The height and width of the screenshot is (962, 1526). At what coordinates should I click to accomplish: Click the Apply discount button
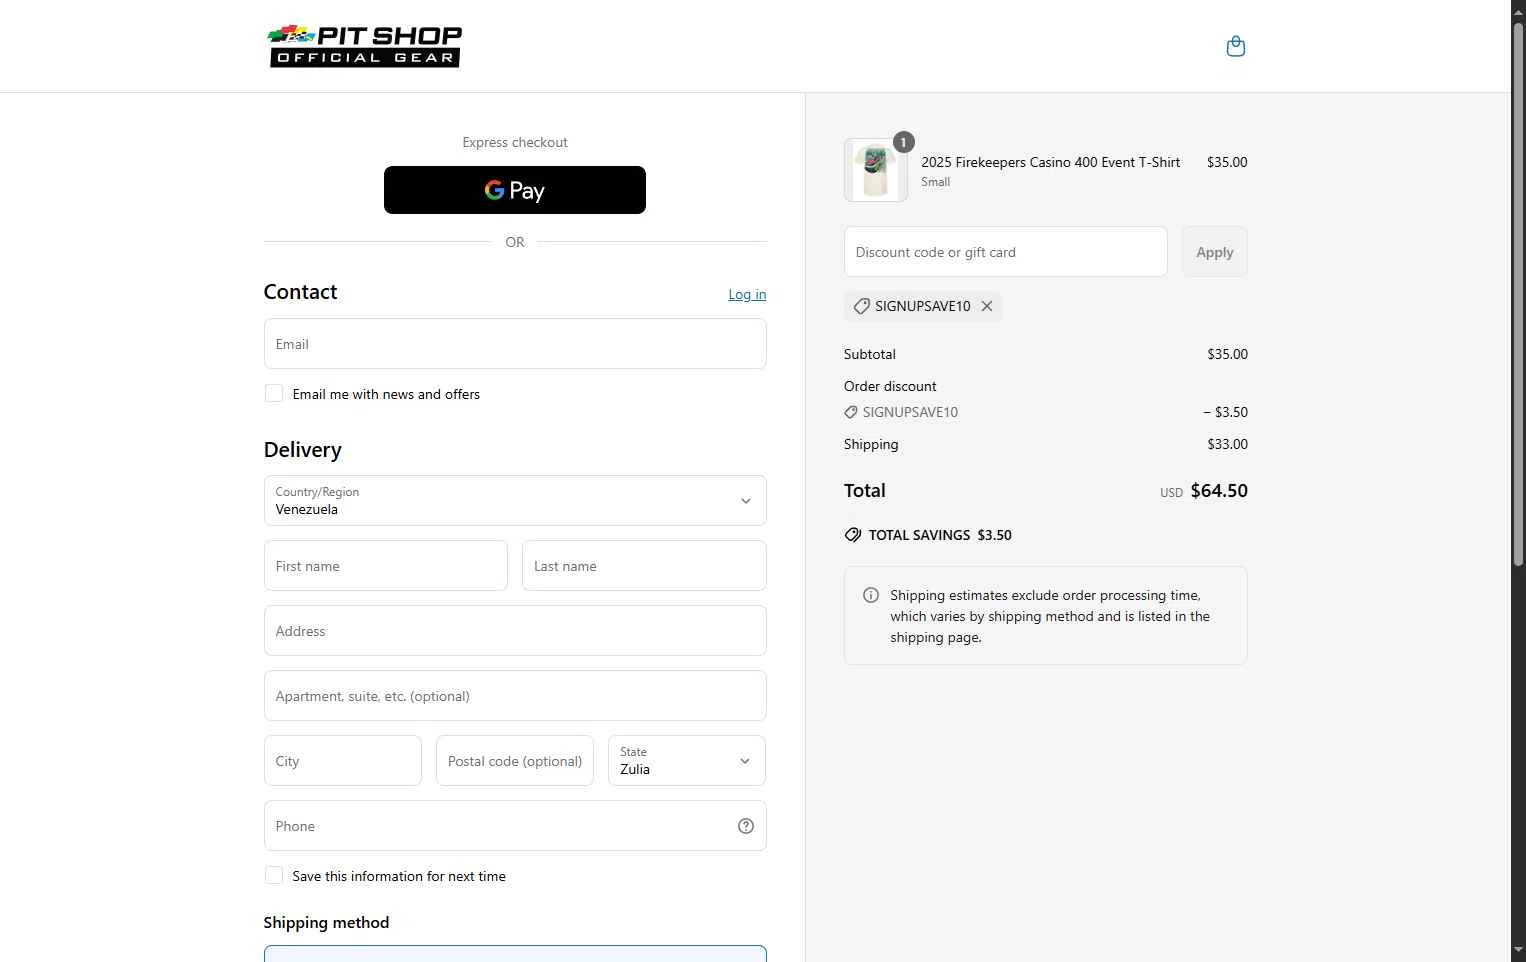(1215, 252)
